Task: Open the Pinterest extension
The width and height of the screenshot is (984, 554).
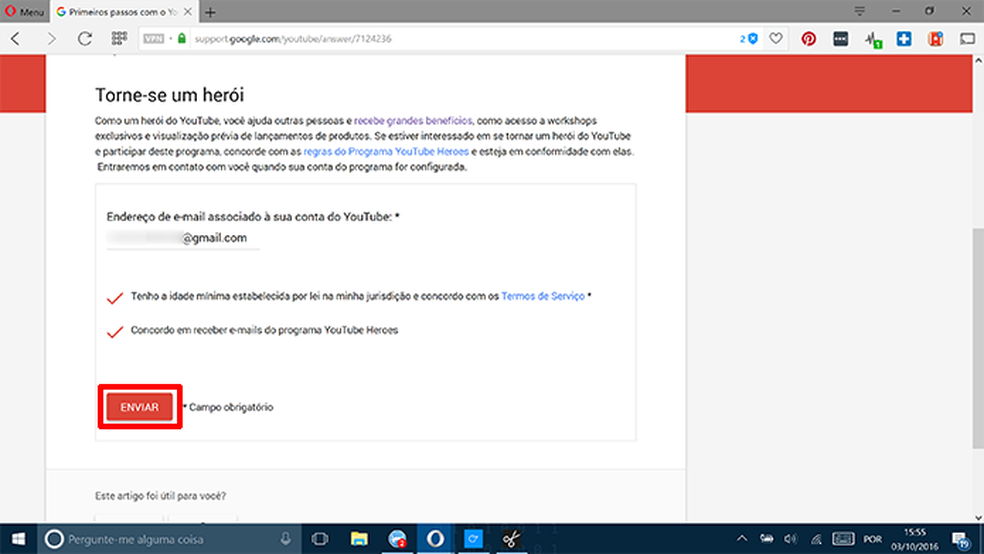Action: point(808,39)
